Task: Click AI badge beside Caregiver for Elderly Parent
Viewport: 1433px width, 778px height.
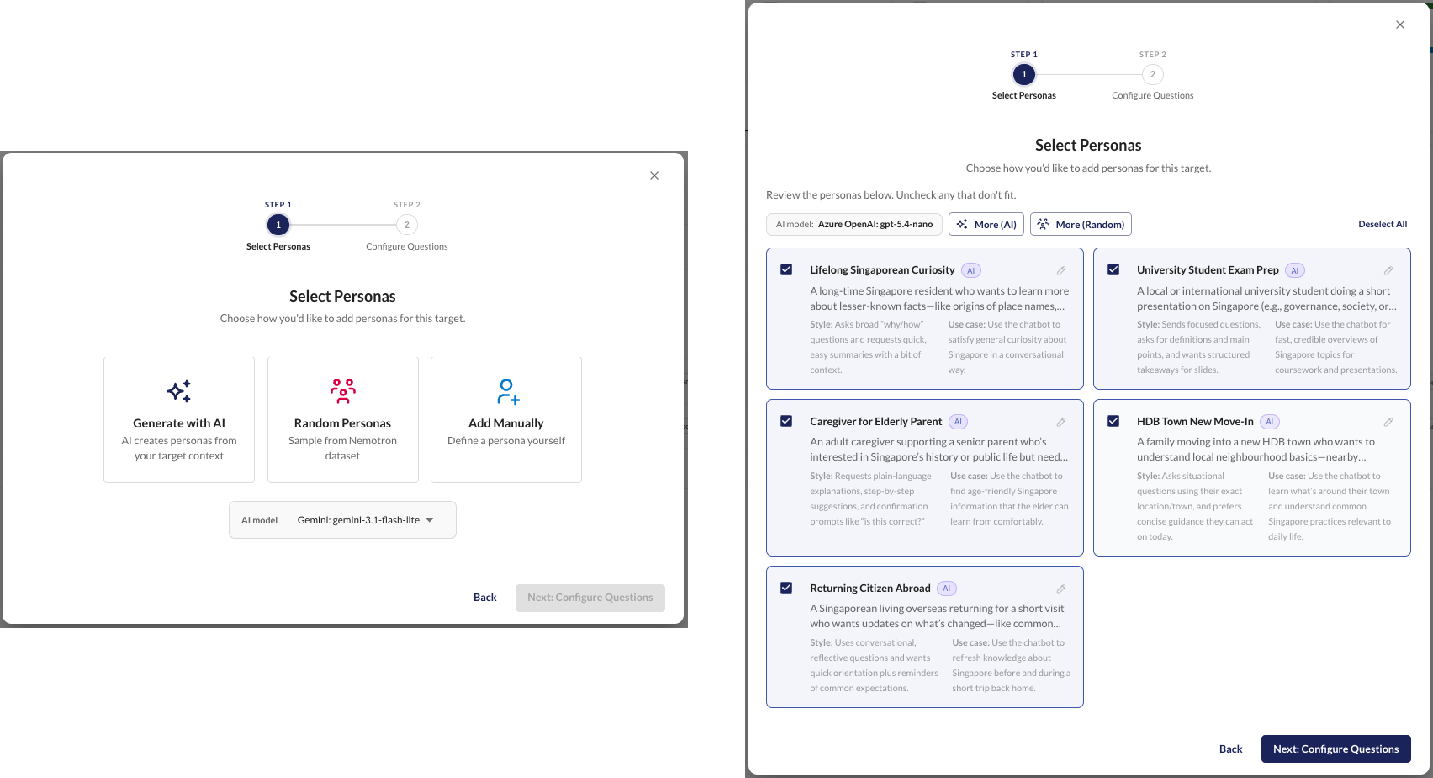Action: pyautogui.click(x=958, y=421)
